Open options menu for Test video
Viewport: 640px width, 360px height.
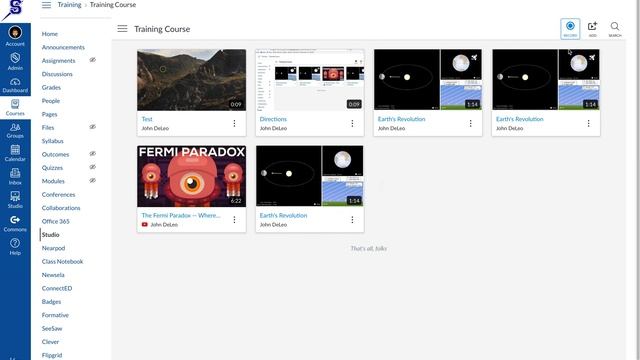[x=234, y=123]
